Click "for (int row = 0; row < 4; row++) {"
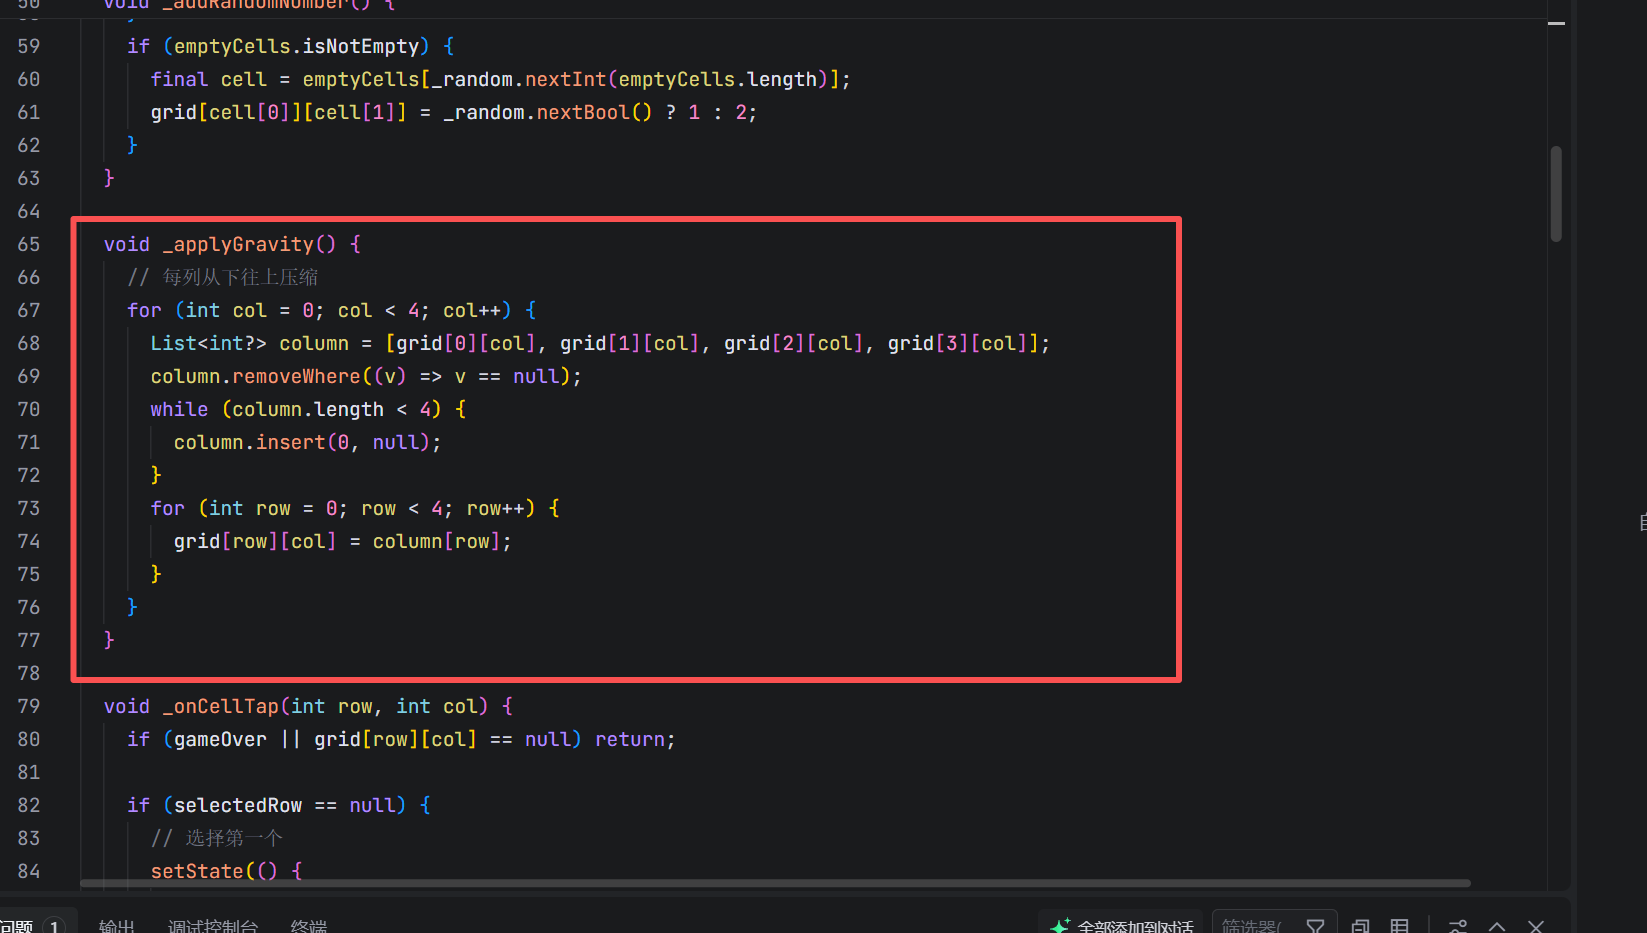 click(x=355, y=508)
